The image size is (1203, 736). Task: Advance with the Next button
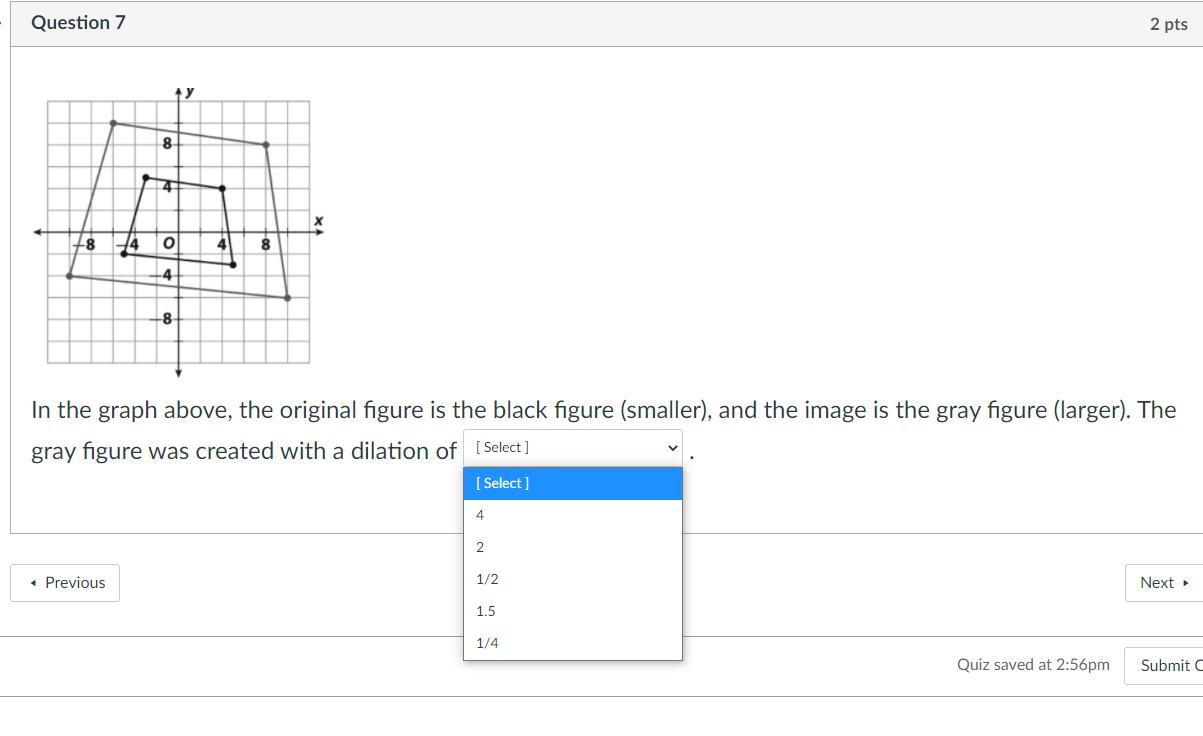tap(1163, 583)
